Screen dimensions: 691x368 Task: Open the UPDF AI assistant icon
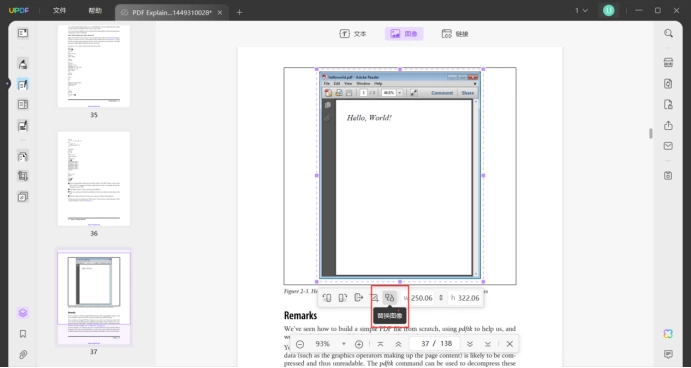pyautogui.click(x=668, y=334)
